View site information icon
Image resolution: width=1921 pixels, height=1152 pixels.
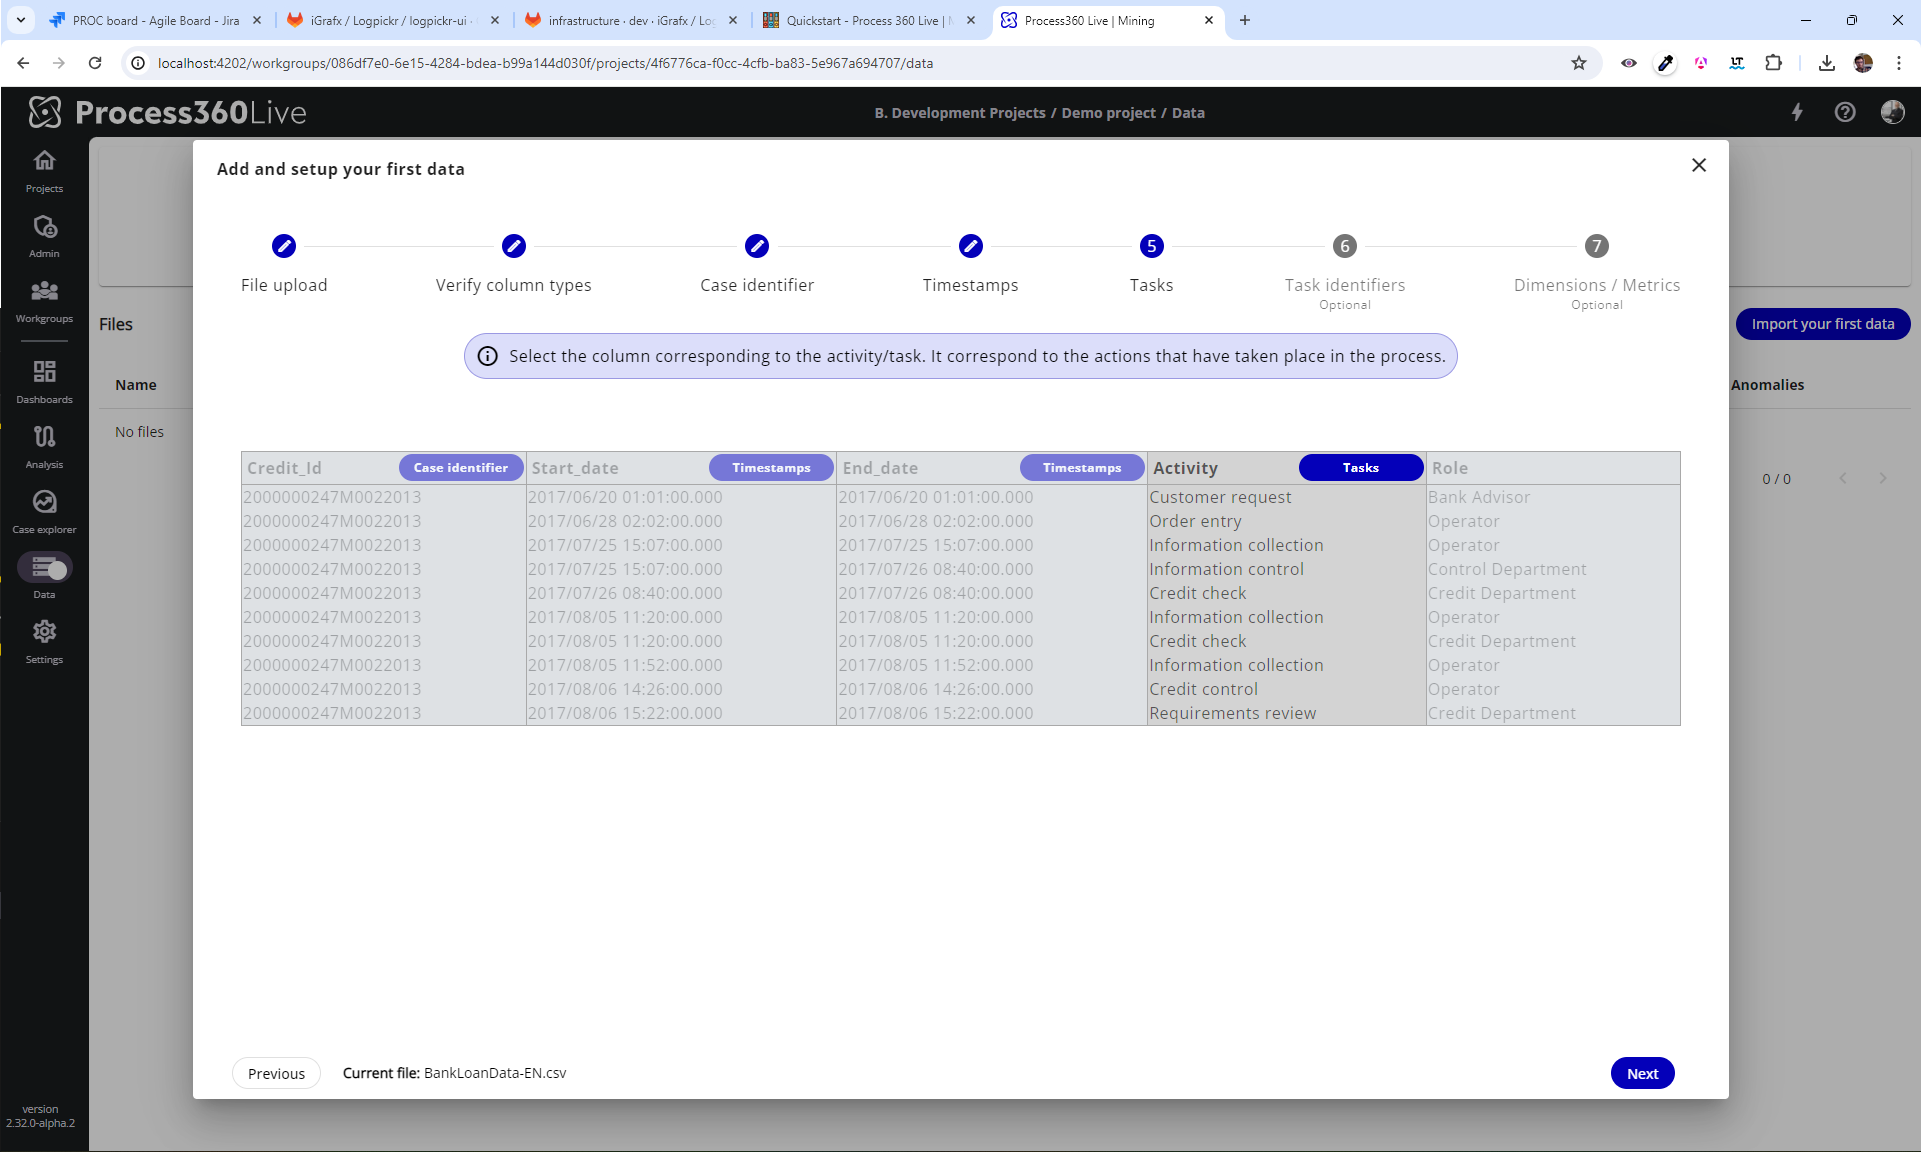click(x=138, y=63)
